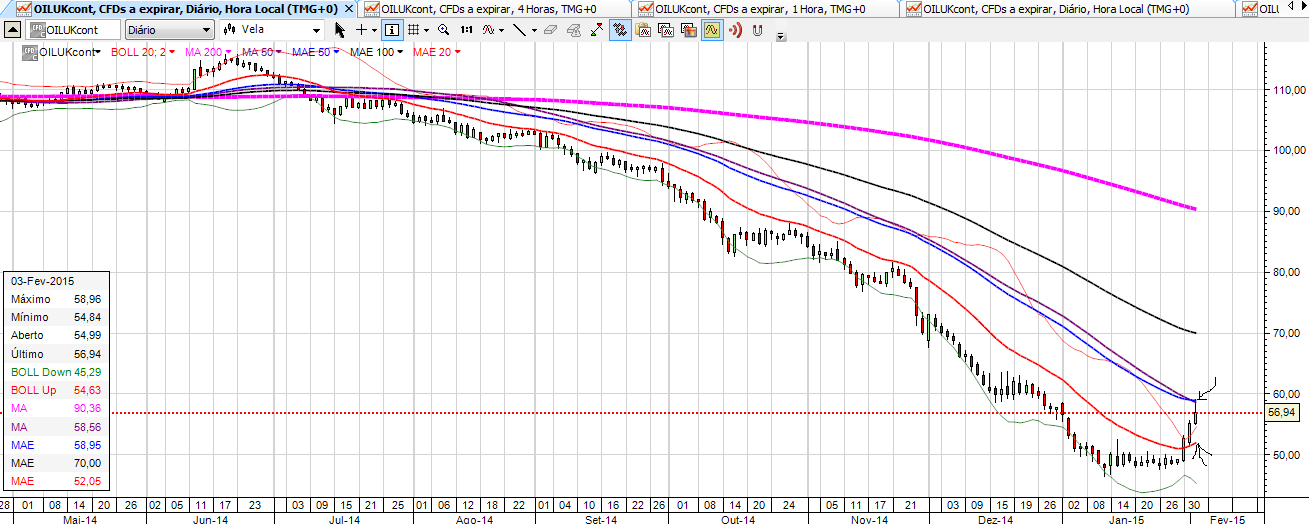The height and width of the screenshot is (524, 1309).
Task: Select the zoom magnifier tool
Action: coord(443,30)
